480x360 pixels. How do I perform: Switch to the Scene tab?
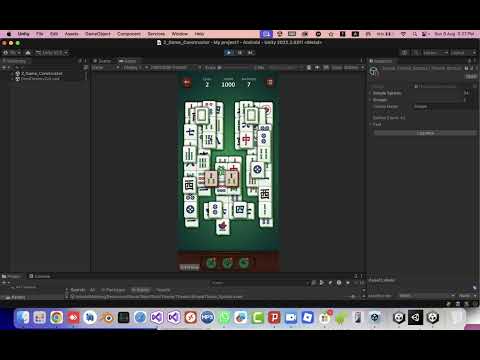pos(102,61)
